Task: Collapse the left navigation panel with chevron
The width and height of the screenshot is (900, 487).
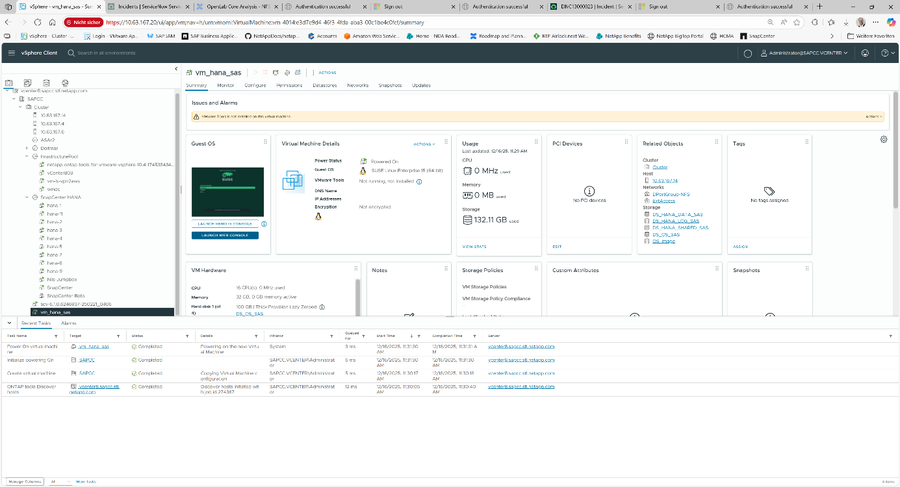Action: coord(176,69)
